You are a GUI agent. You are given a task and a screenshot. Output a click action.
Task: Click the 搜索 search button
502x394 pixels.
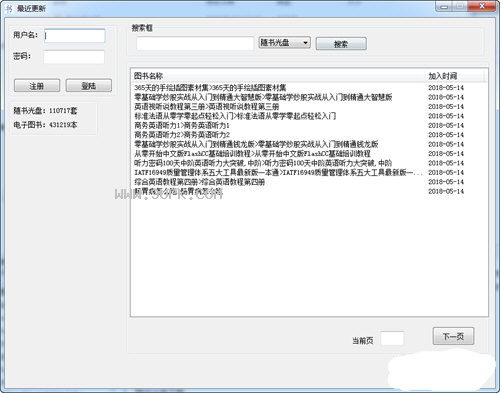point(341,44)
